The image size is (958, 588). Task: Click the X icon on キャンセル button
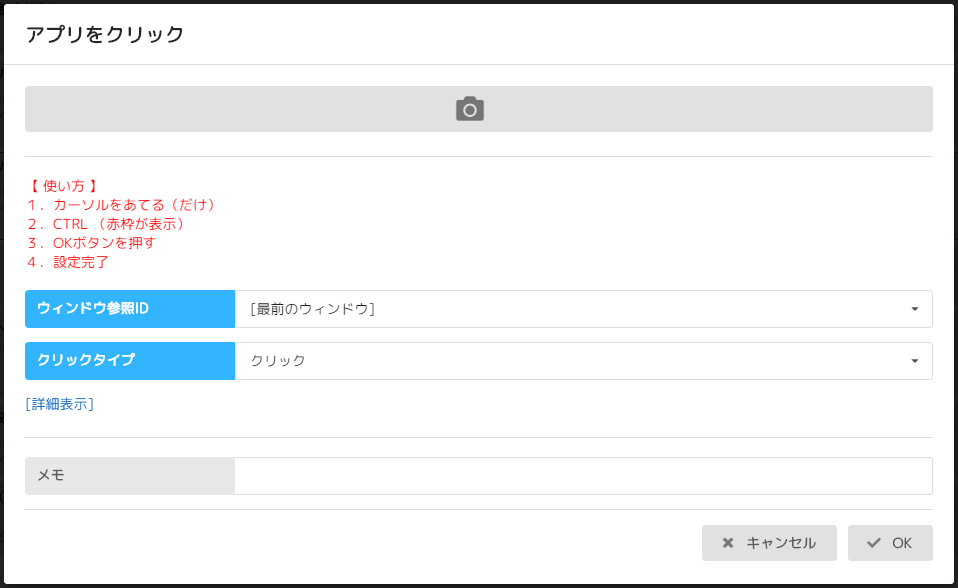pyautogui.click(x=728, y=543)
